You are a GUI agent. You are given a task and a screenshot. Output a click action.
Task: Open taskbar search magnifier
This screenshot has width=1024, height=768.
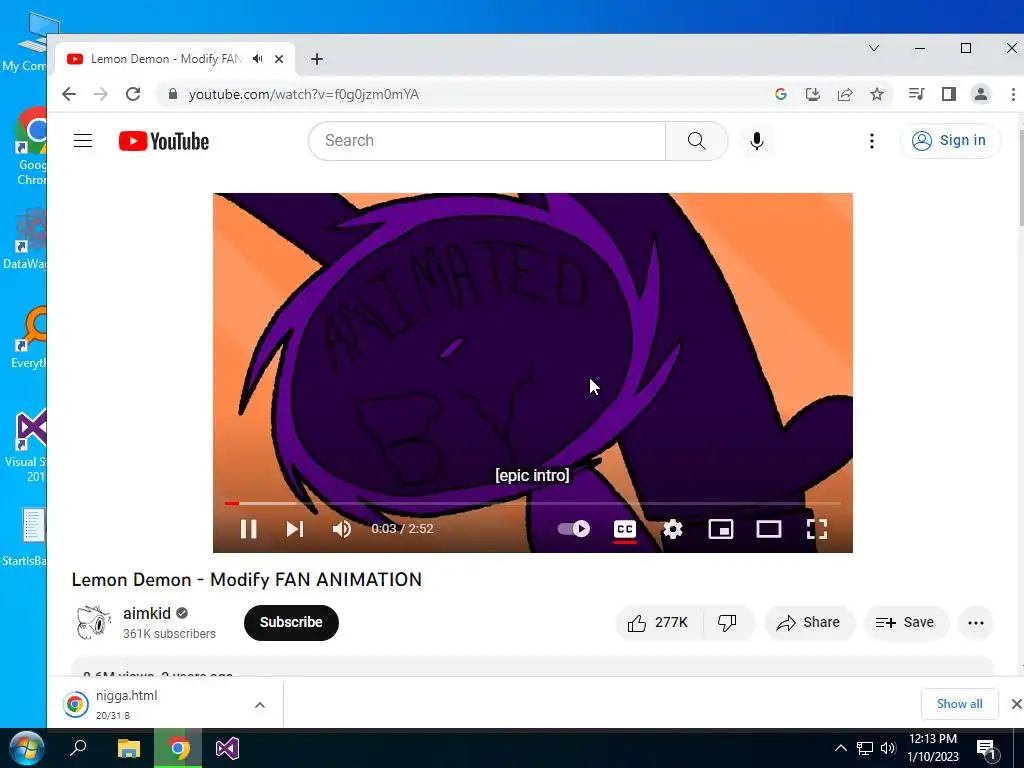pos(78,748)
